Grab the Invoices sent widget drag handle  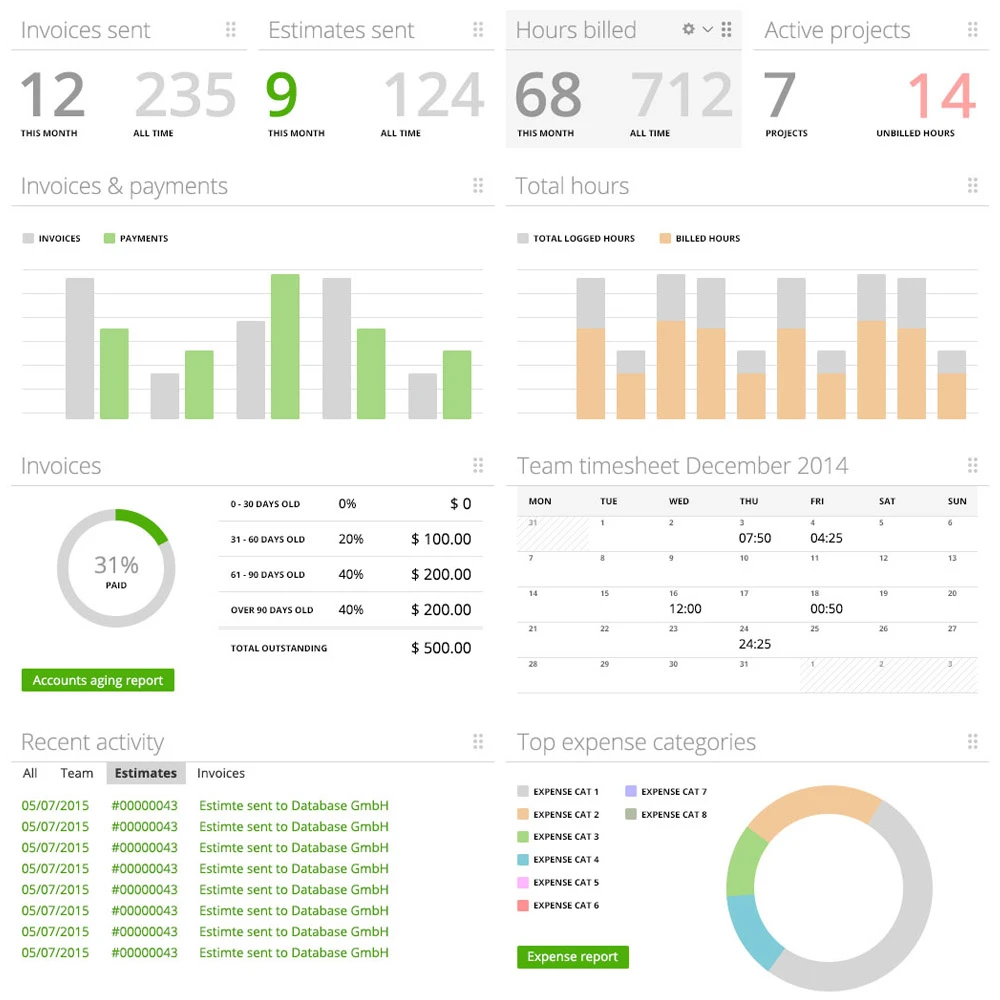(x=231, y=30)
